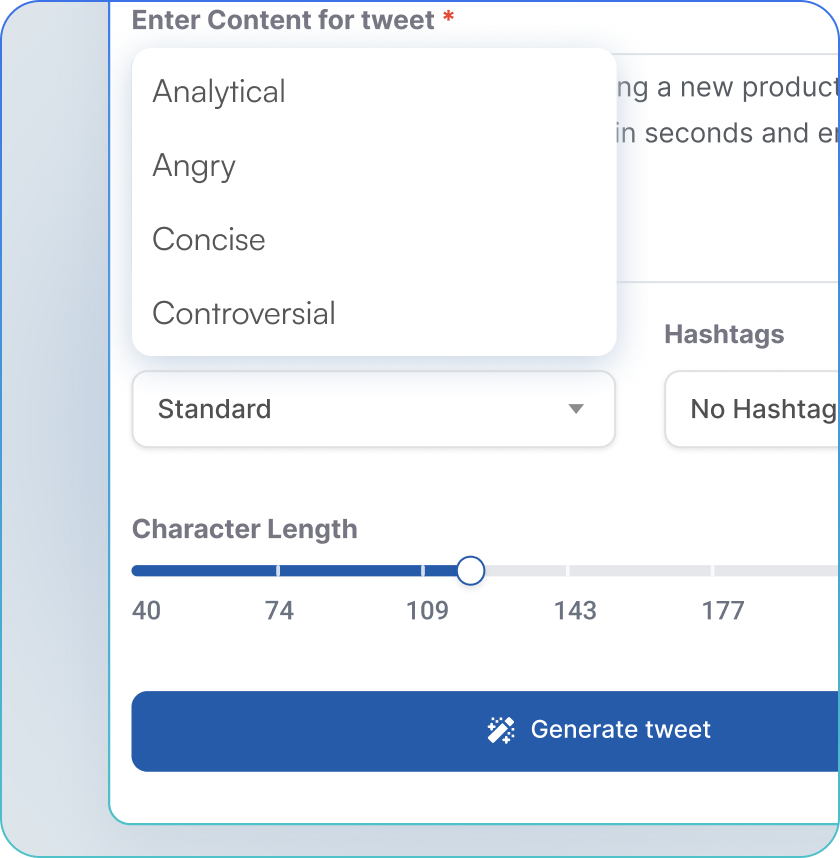This screenshot has width=840, height=858.
Task: Pick the Controversial tone option
Action: tap(243, 313)
